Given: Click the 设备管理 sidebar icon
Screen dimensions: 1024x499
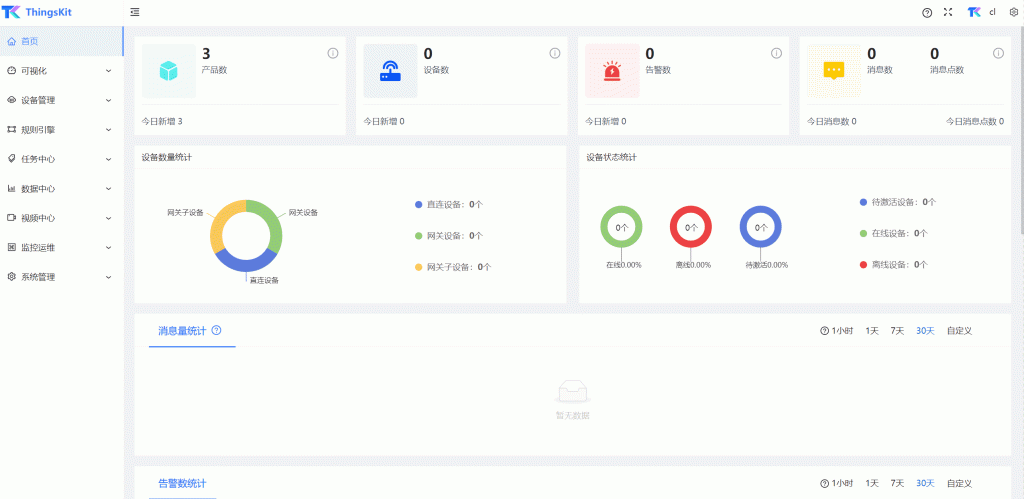Looking at the screenshot, I should click(11, 100).
